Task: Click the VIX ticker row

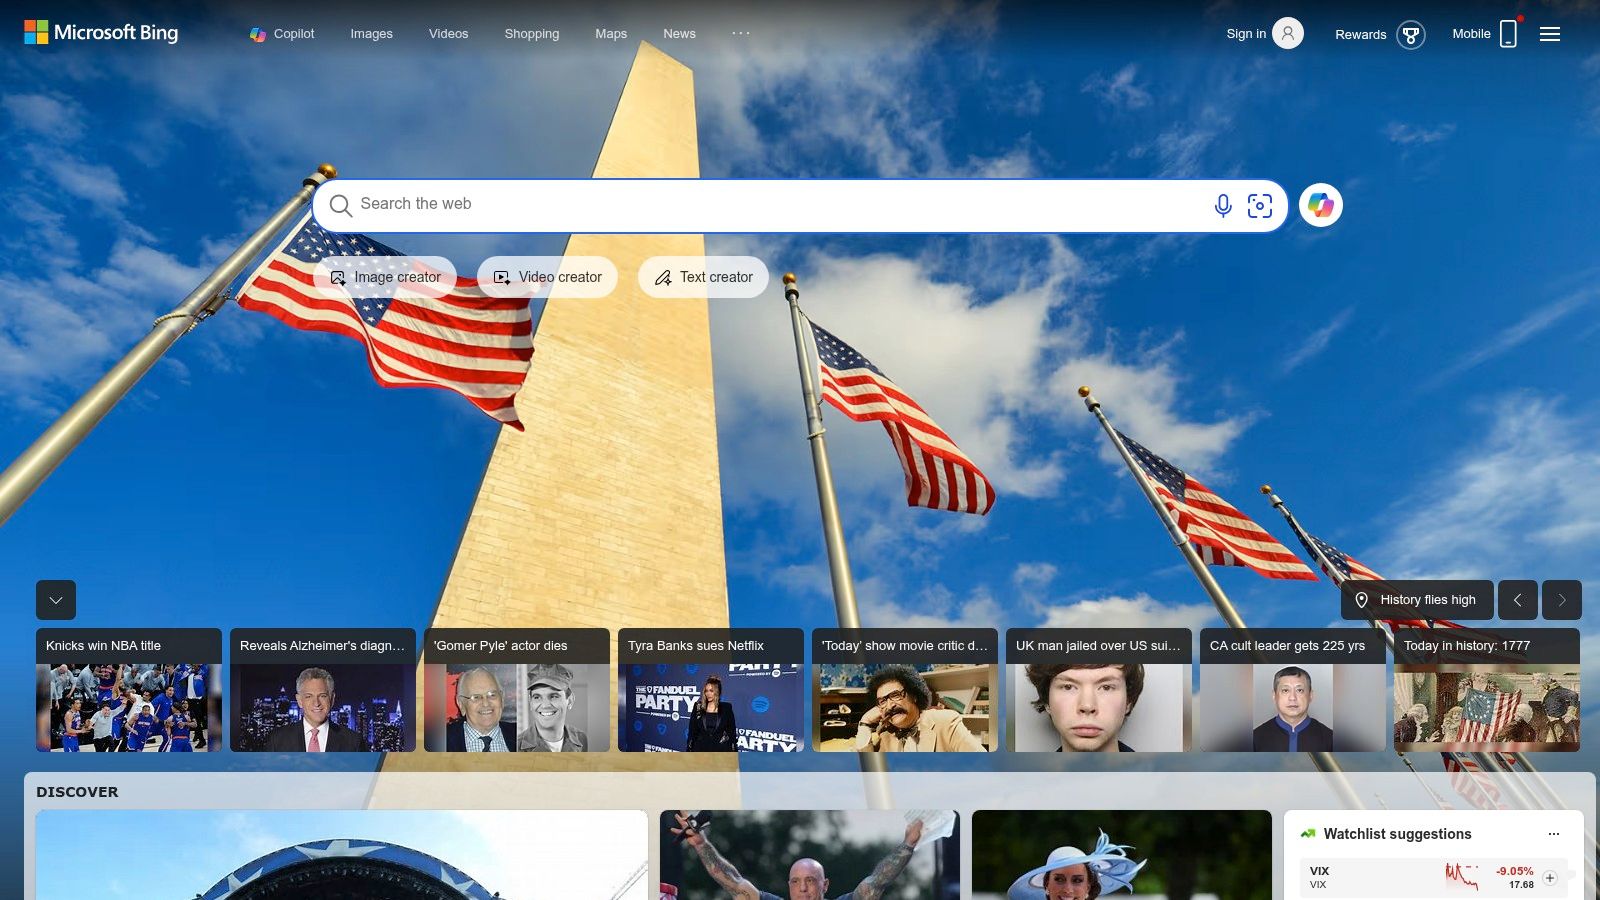Action: click(1432, 878)
